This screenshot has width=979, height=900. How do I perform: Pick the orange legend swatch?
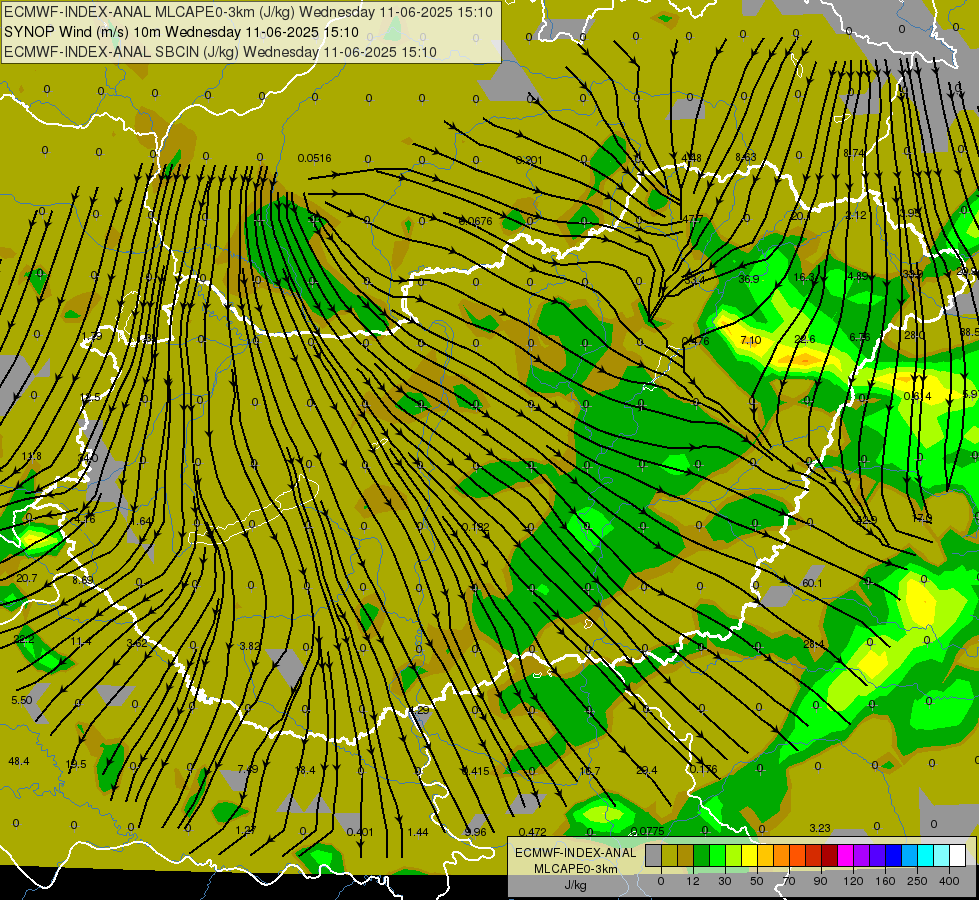tap(781, 856)
